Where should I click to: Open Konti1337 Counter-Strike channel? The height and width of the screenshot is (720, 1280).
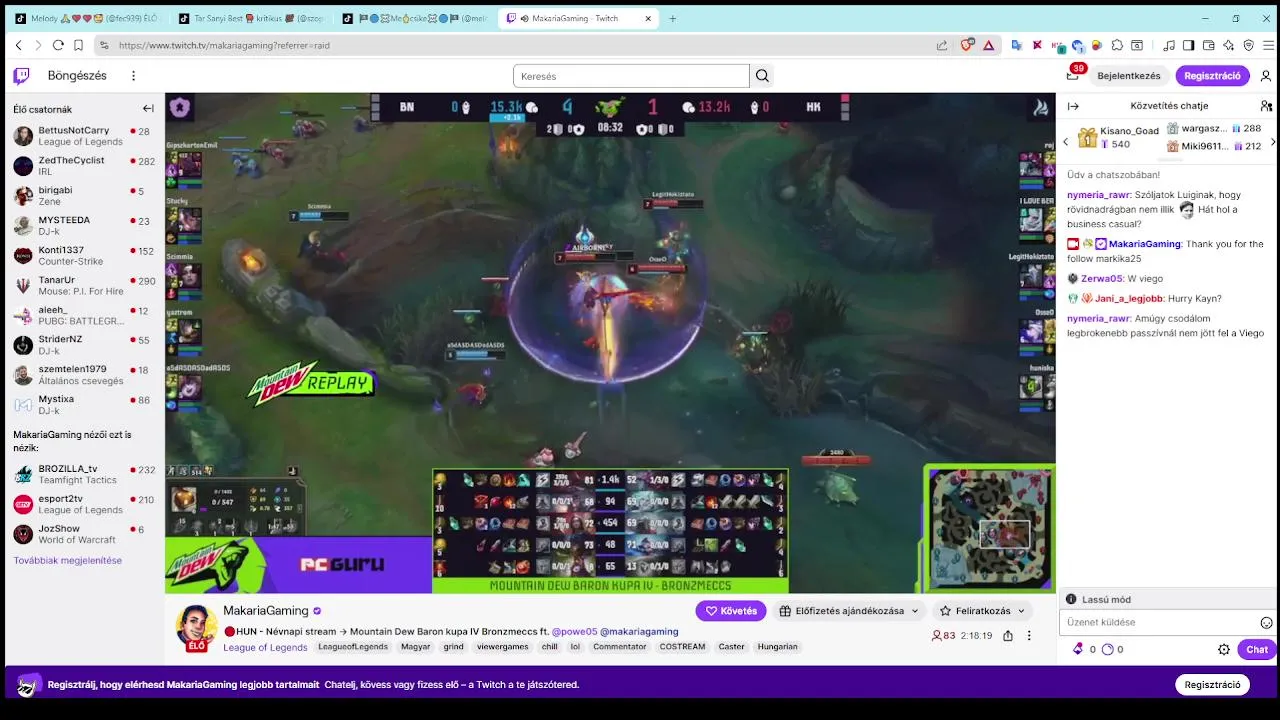point(85,255)
